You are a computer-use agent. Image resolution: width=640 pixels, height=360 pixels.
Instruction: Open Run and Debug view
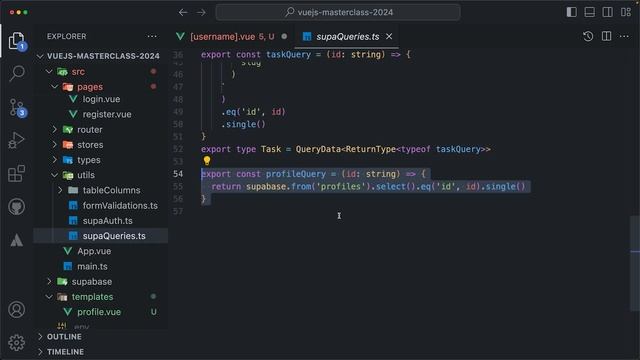[16, 140]
